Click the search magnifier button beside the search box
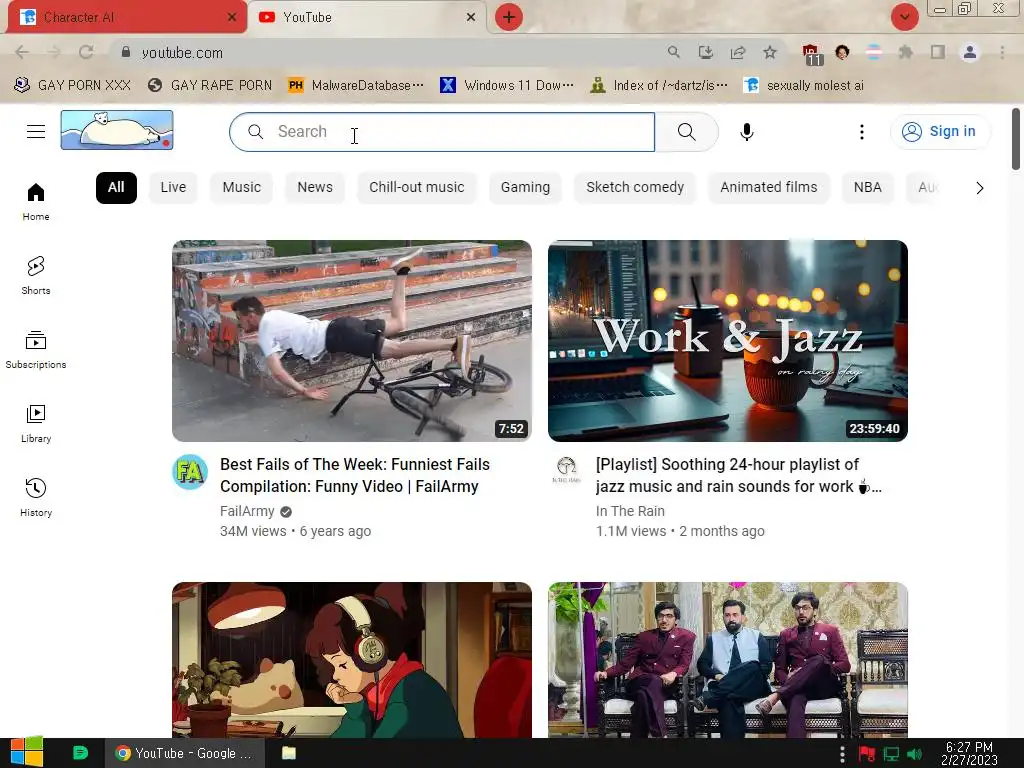 pos(686,132)
